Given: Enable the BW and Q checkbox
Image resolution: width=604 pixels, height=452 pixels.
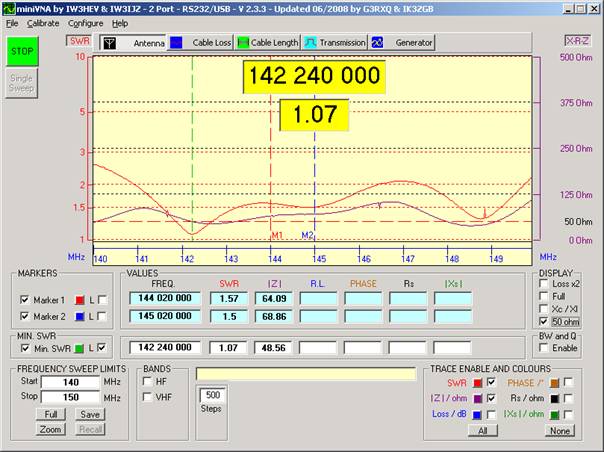Looking at the screenshot, I should (543, 348).
